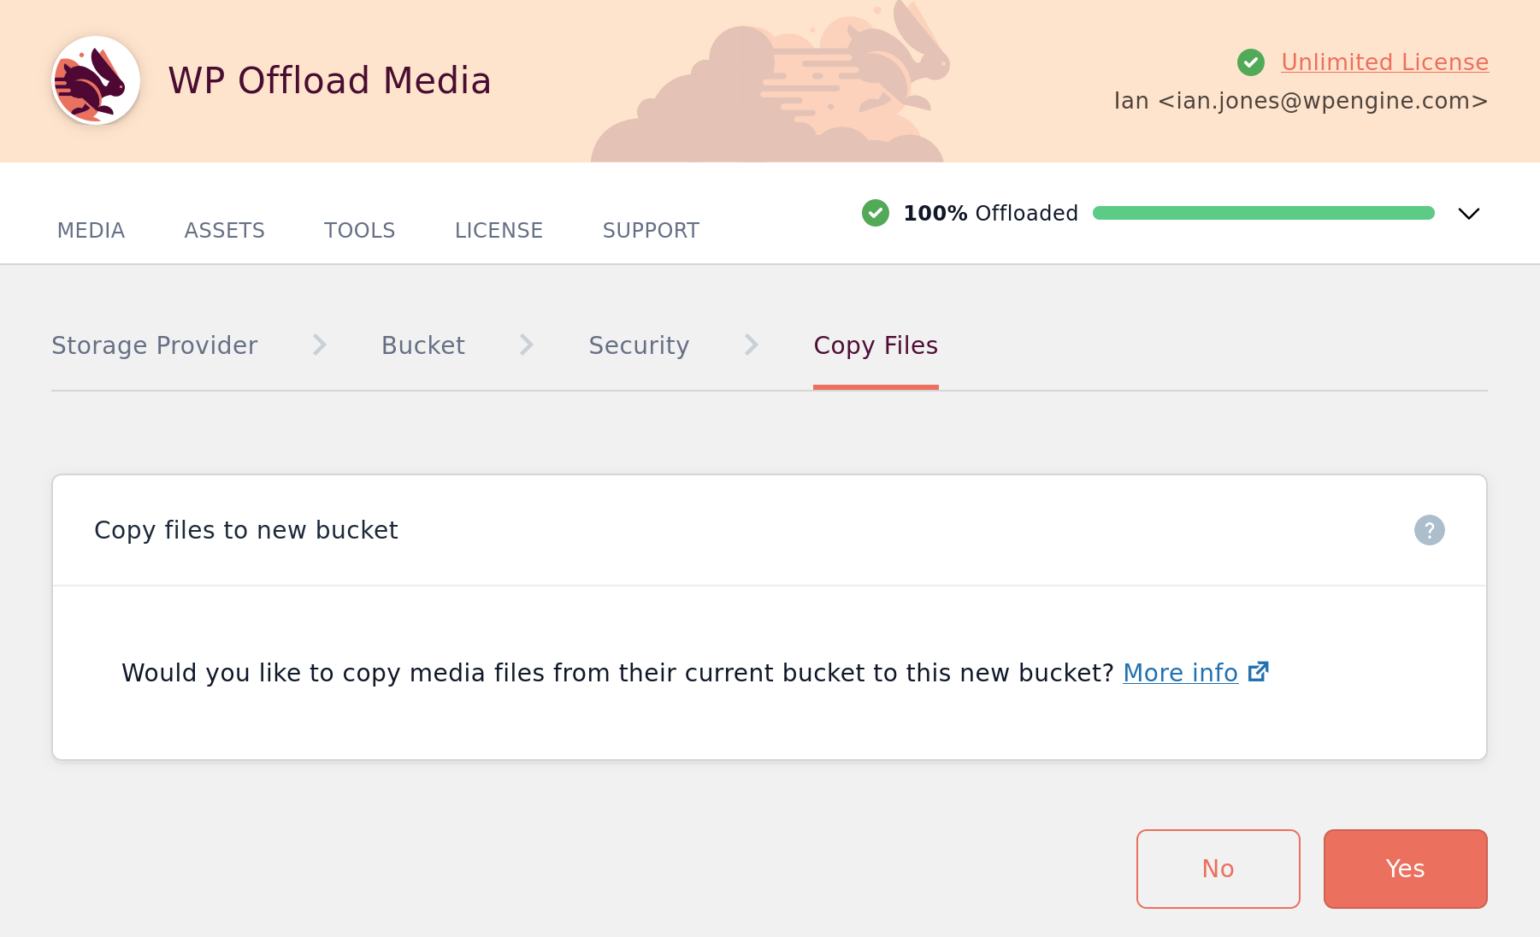Go back to Storage Provider step
The width and height of the screenshot is (1540, 937).
click(x=154, y=345)
